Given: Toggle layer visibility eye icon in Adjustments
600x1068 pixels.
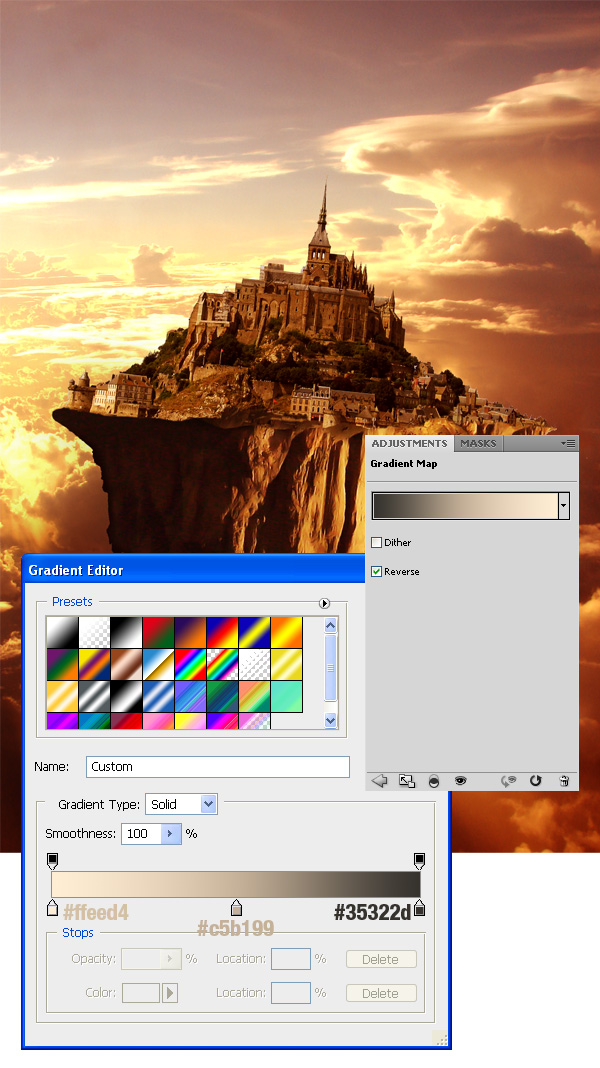Looking at the screenshot, I should click(x=460, y=781).
